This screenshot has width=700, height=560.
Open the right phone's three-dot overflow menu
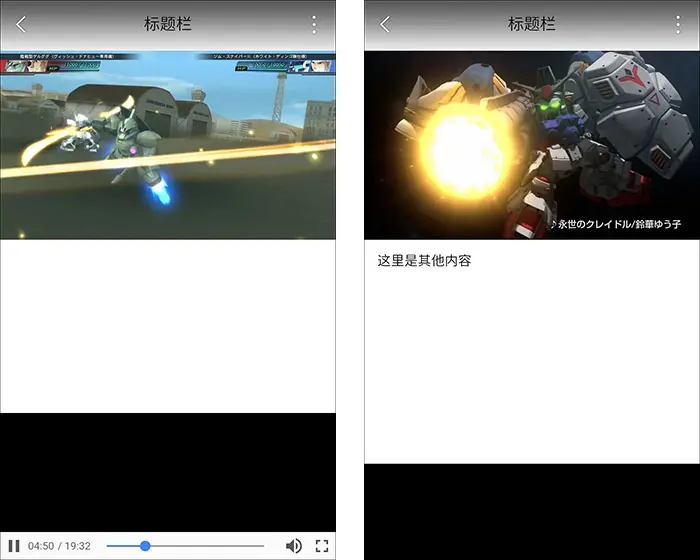(x=678, y=25)
